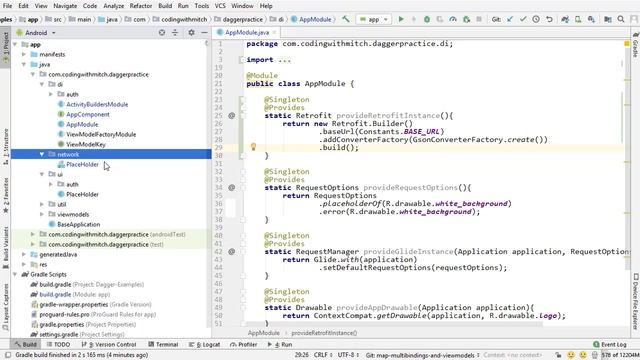Open the Analyze menu

tap(113, 6)
